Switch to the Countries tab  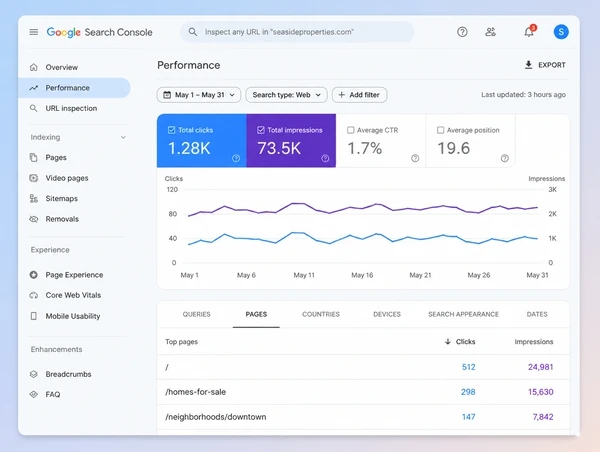click(x=321, y=314)
